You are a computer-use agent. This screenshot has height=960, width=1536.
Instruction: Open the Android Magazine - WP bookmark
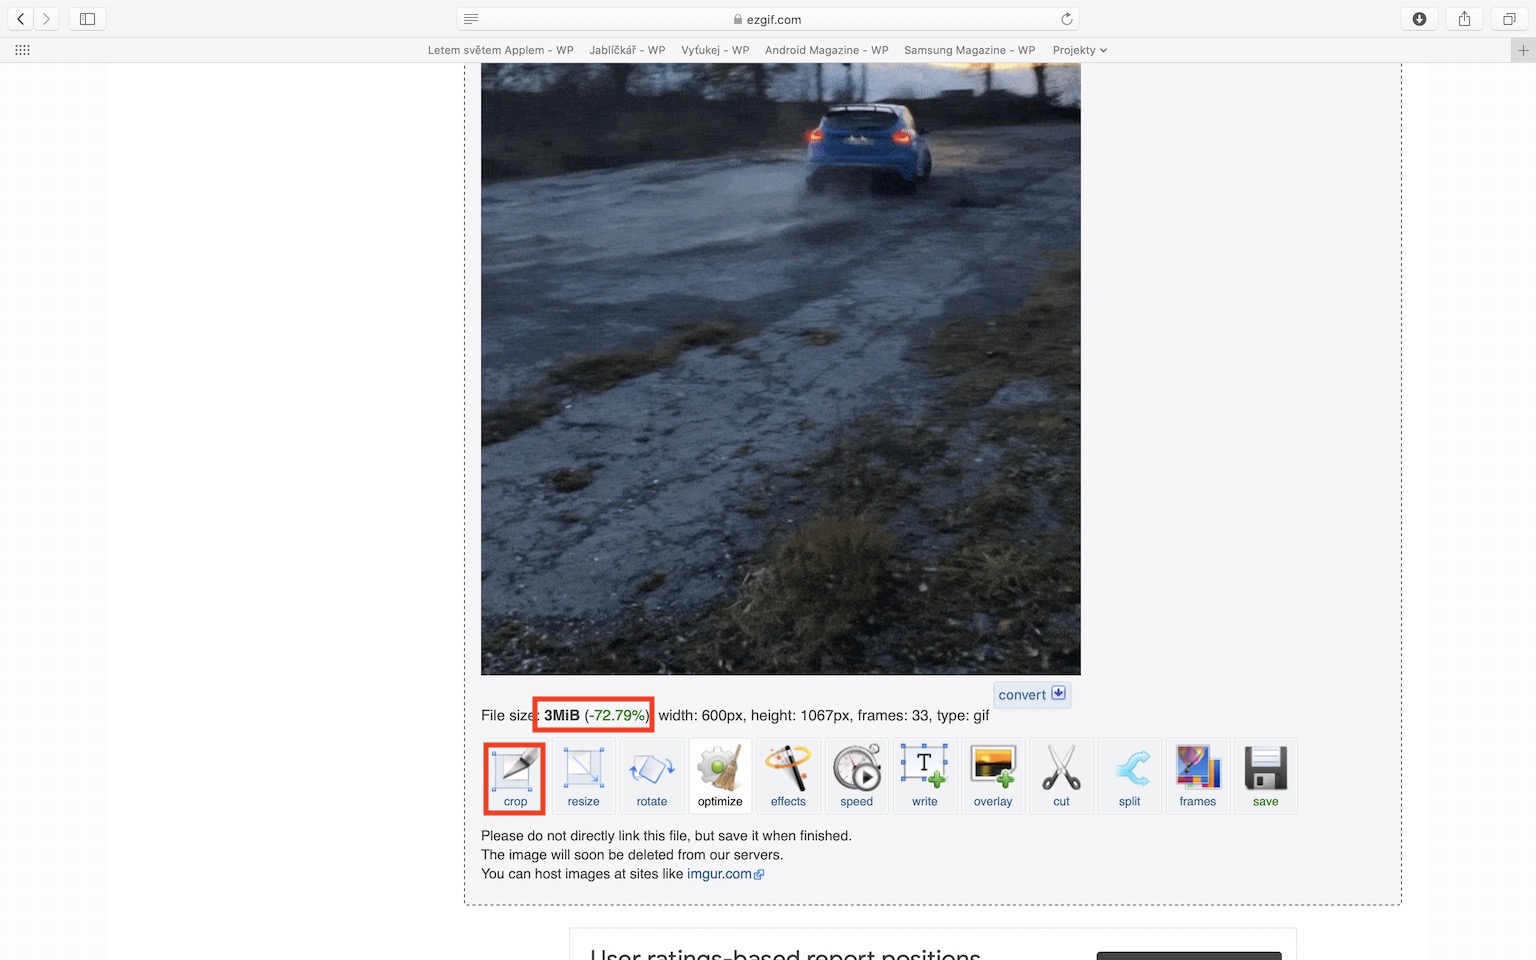coord(826,50)
